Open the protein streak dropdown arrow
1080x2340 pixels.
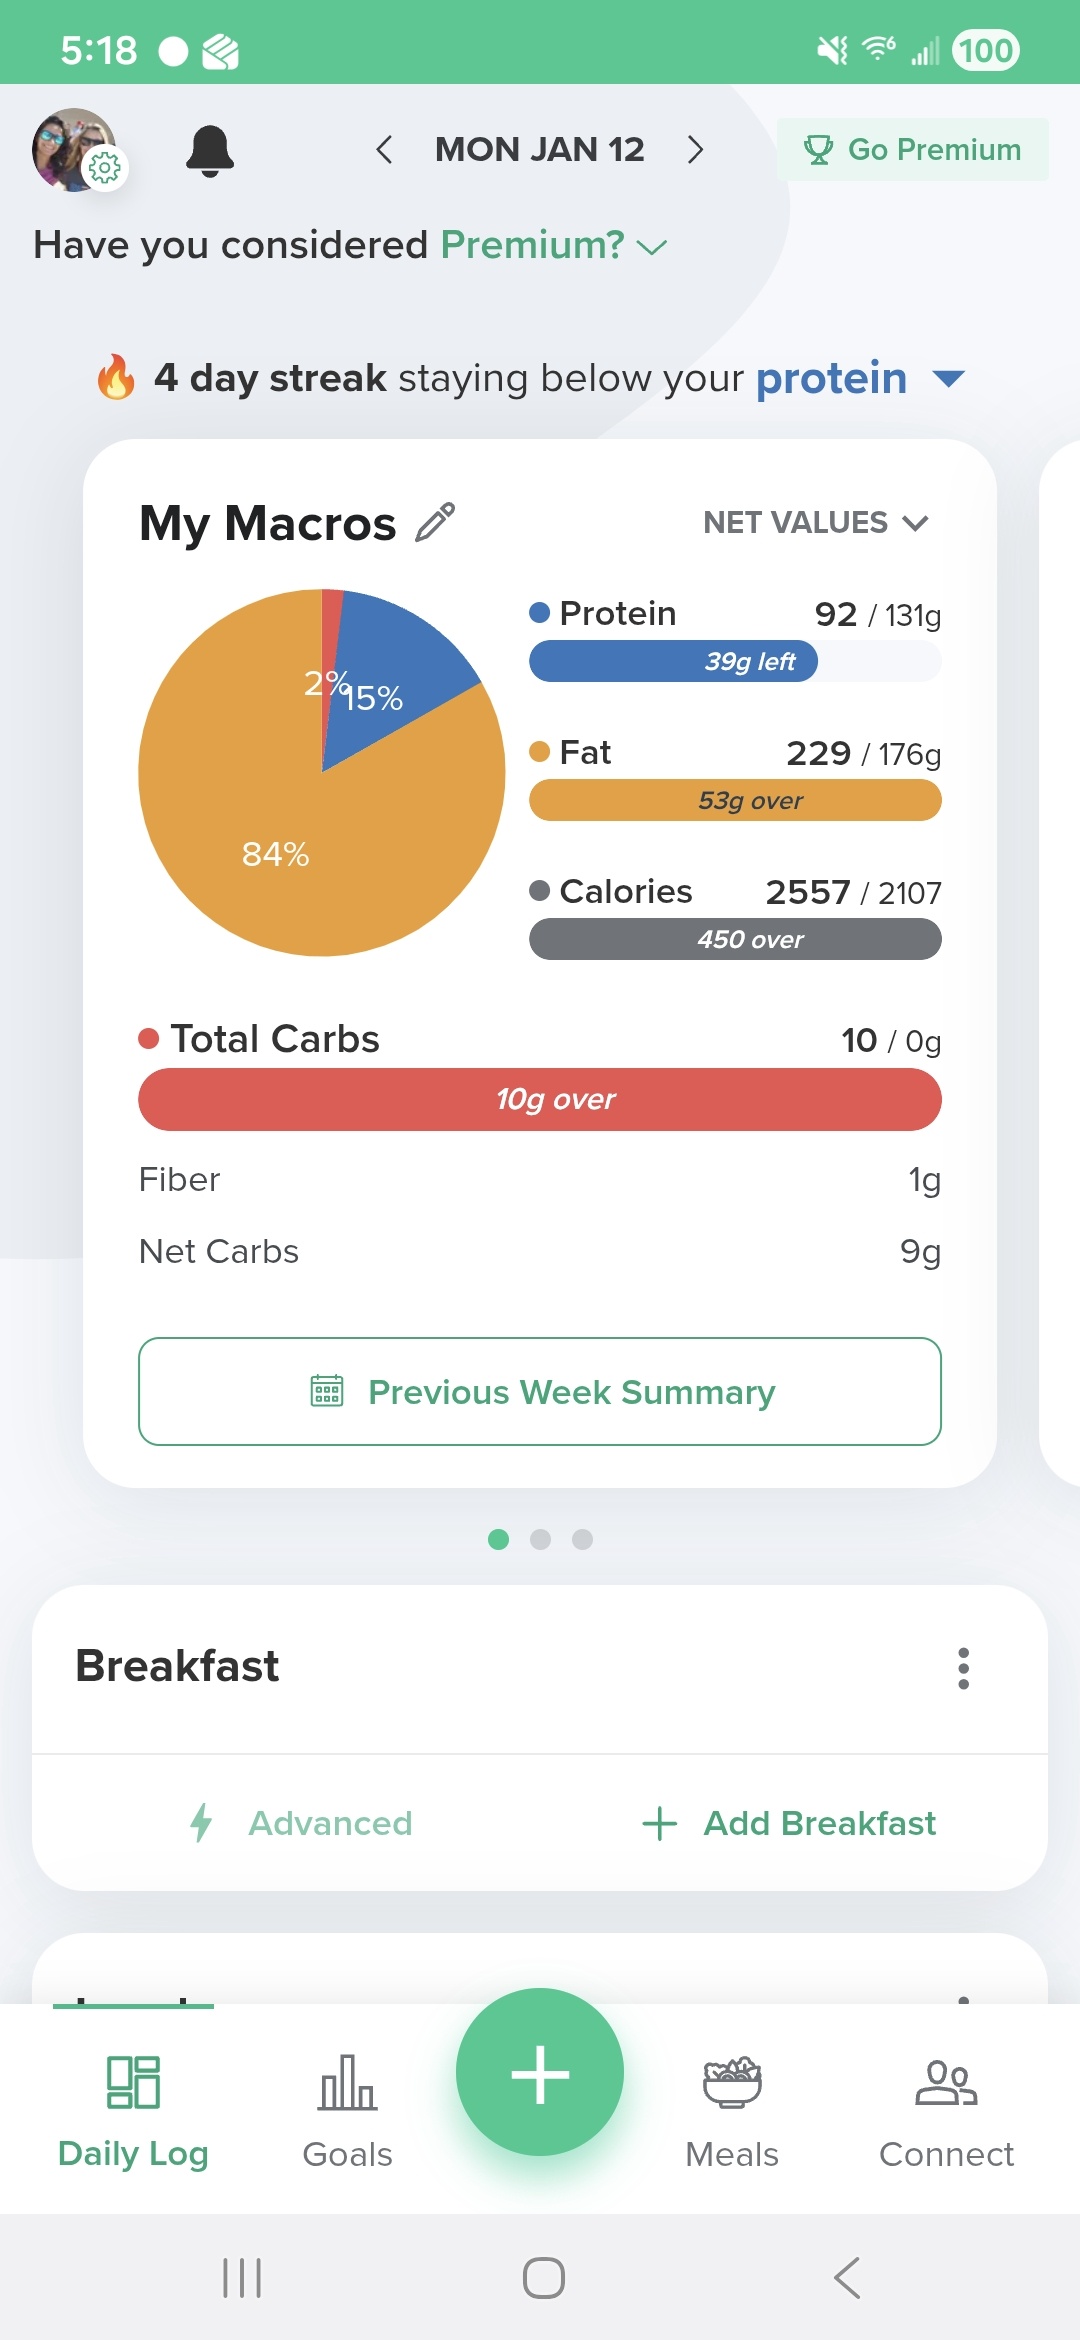947,379
